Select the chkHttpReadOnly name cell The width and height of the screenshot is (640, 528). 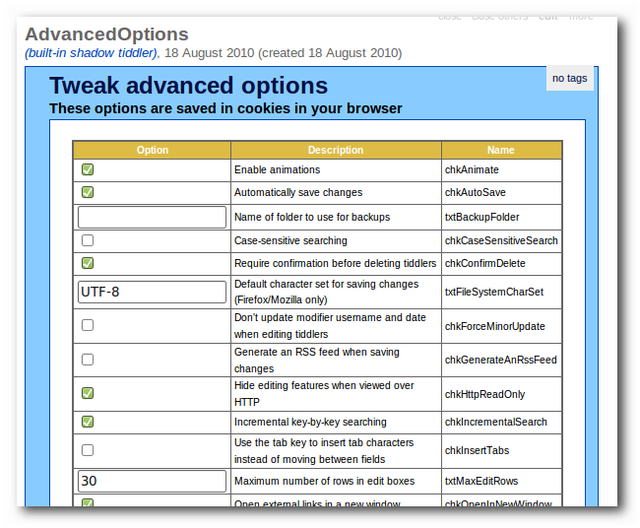point(502,394)
